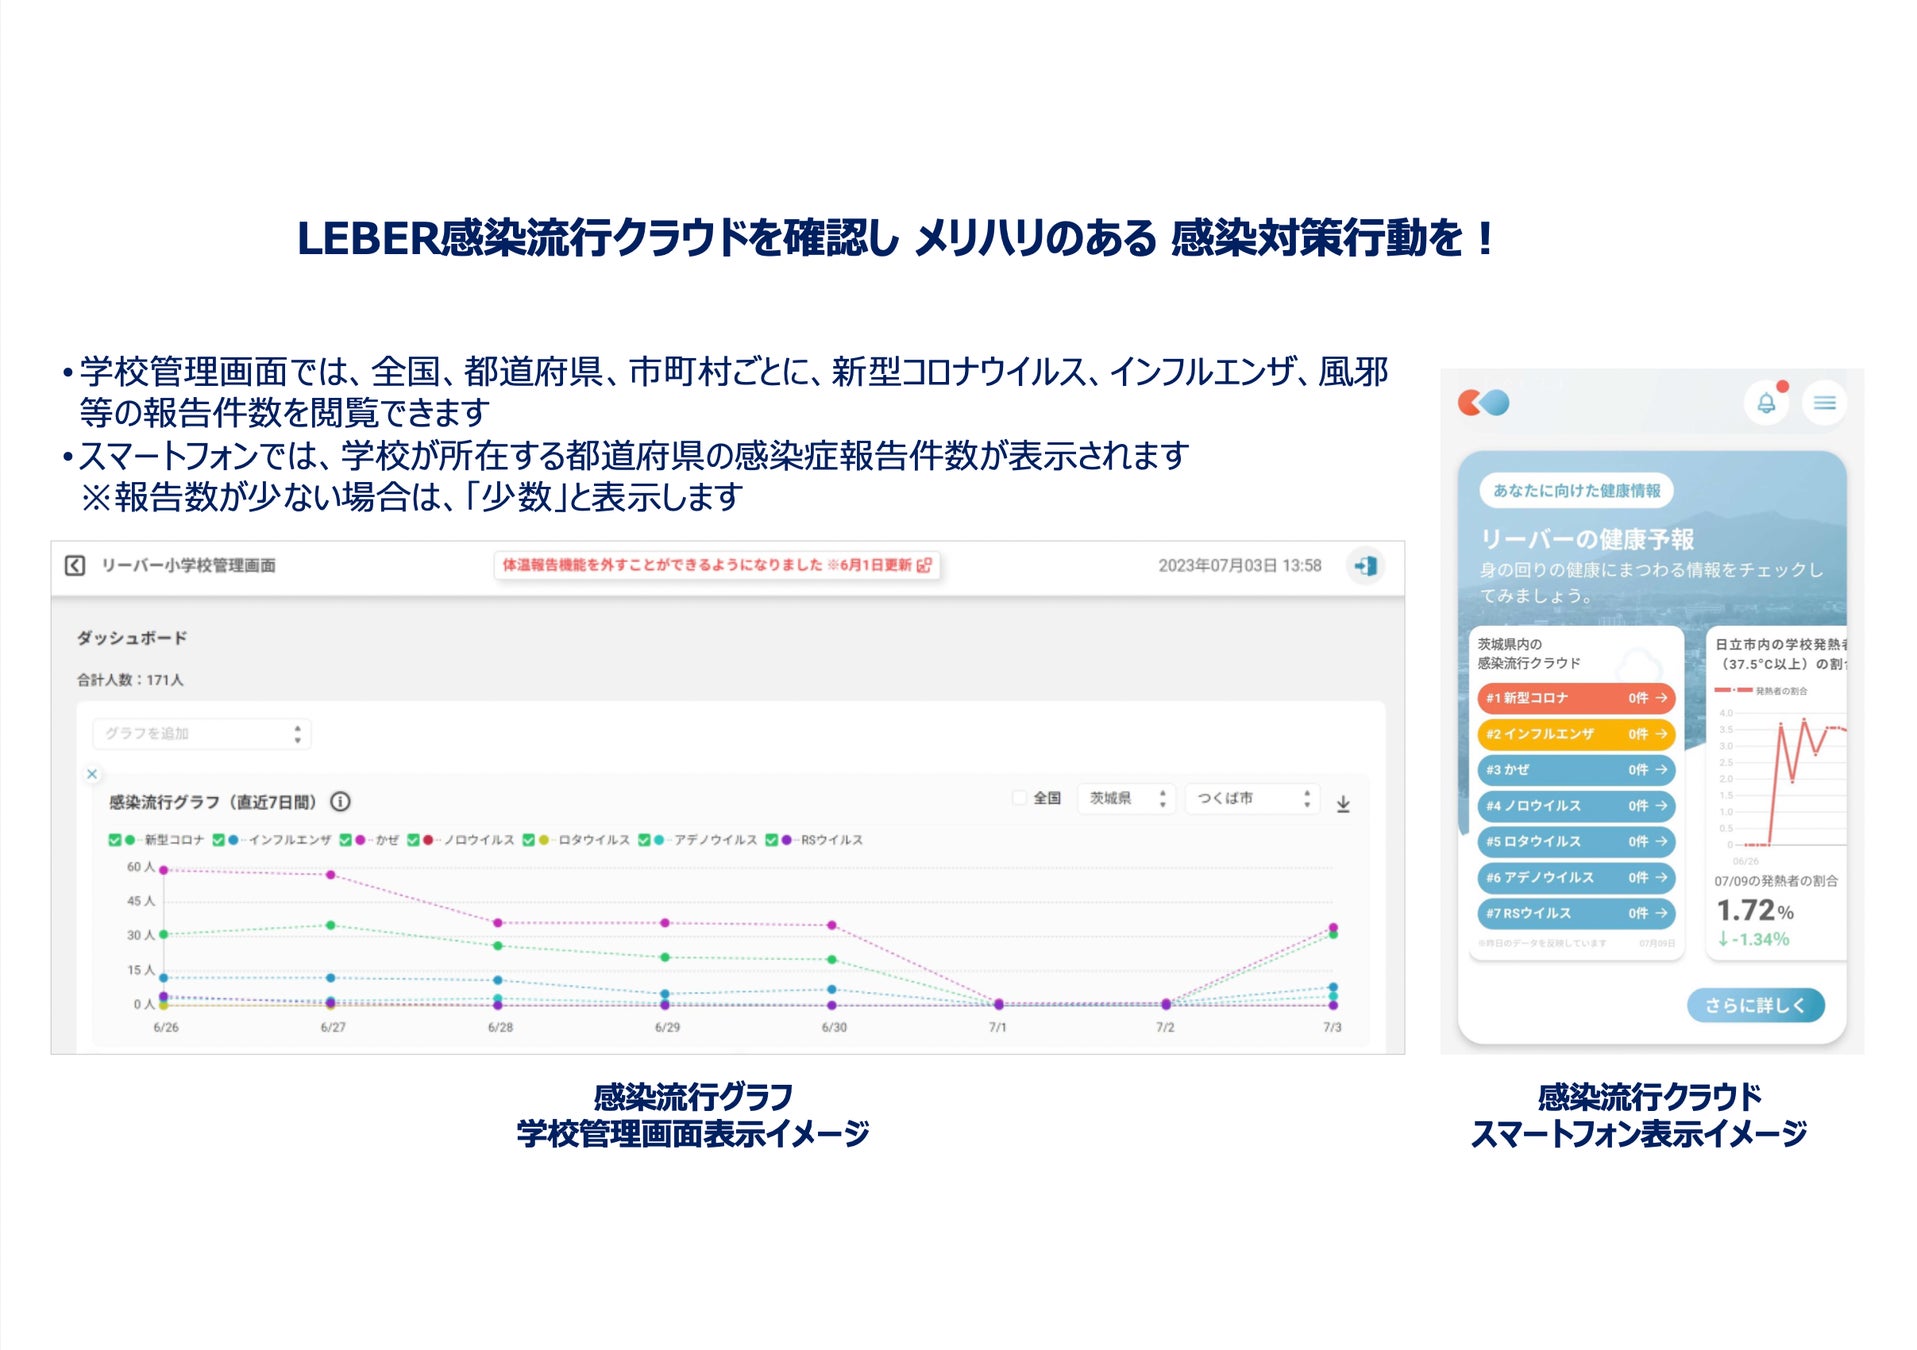This screenshot has width=1917, height=1350.
Task: Uncheck the インフルエンザ legend checkbox
Action: (219, 840)
